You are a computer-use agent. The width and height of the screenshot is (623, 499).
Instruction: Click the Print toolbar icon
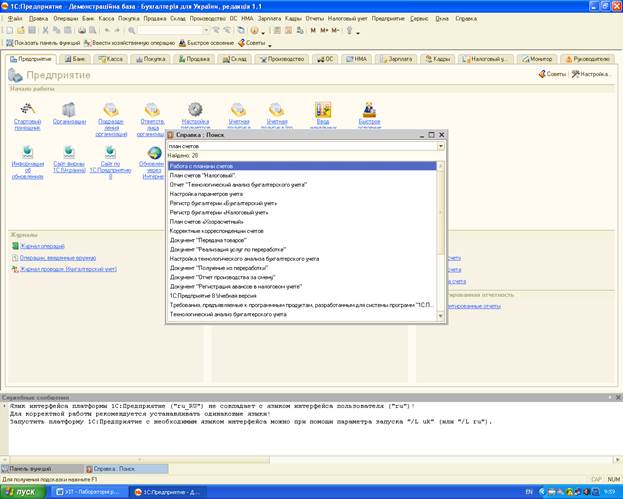82,30
